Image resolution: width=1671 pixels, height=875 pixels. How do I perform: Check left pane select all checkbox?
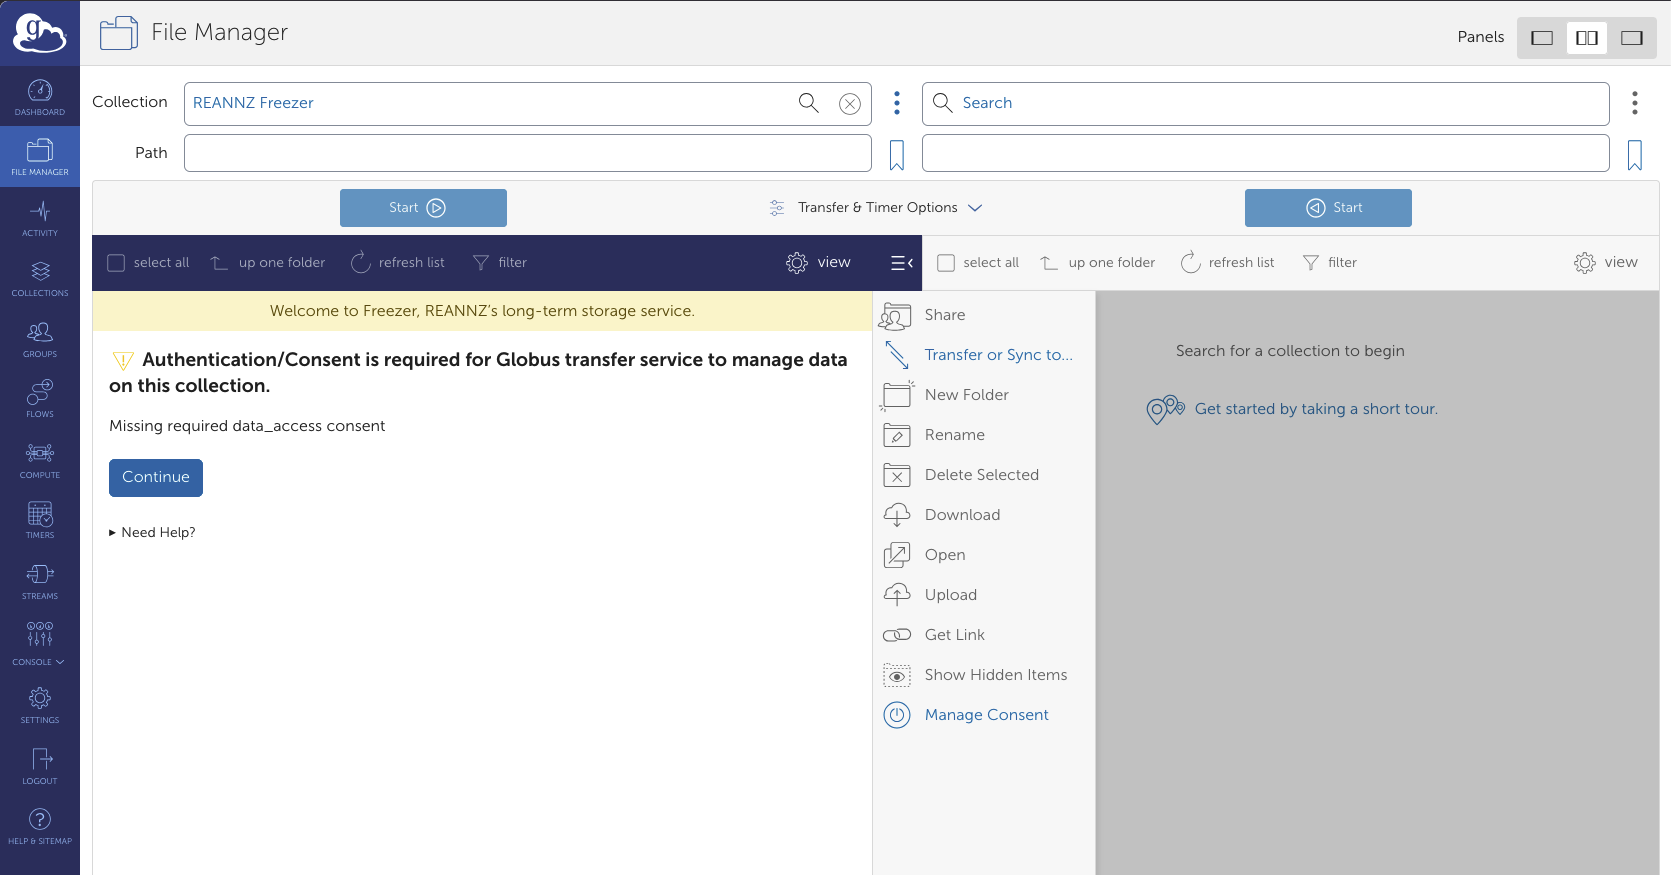point(116,263)
